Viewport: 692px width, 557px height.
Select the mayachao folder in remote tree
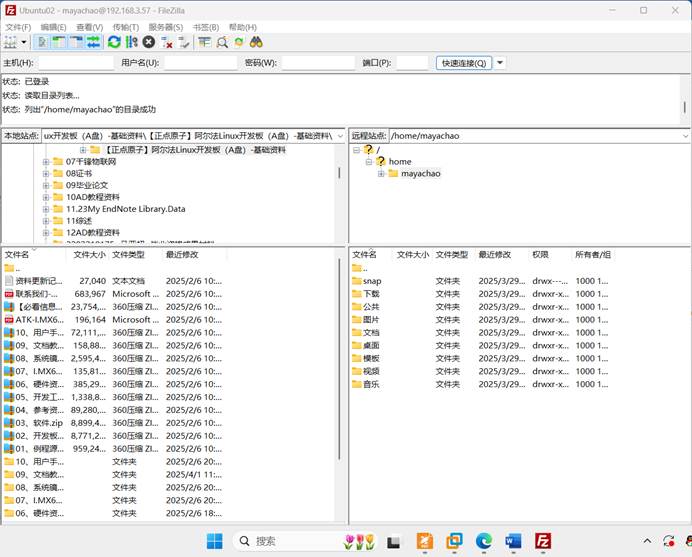420,174
